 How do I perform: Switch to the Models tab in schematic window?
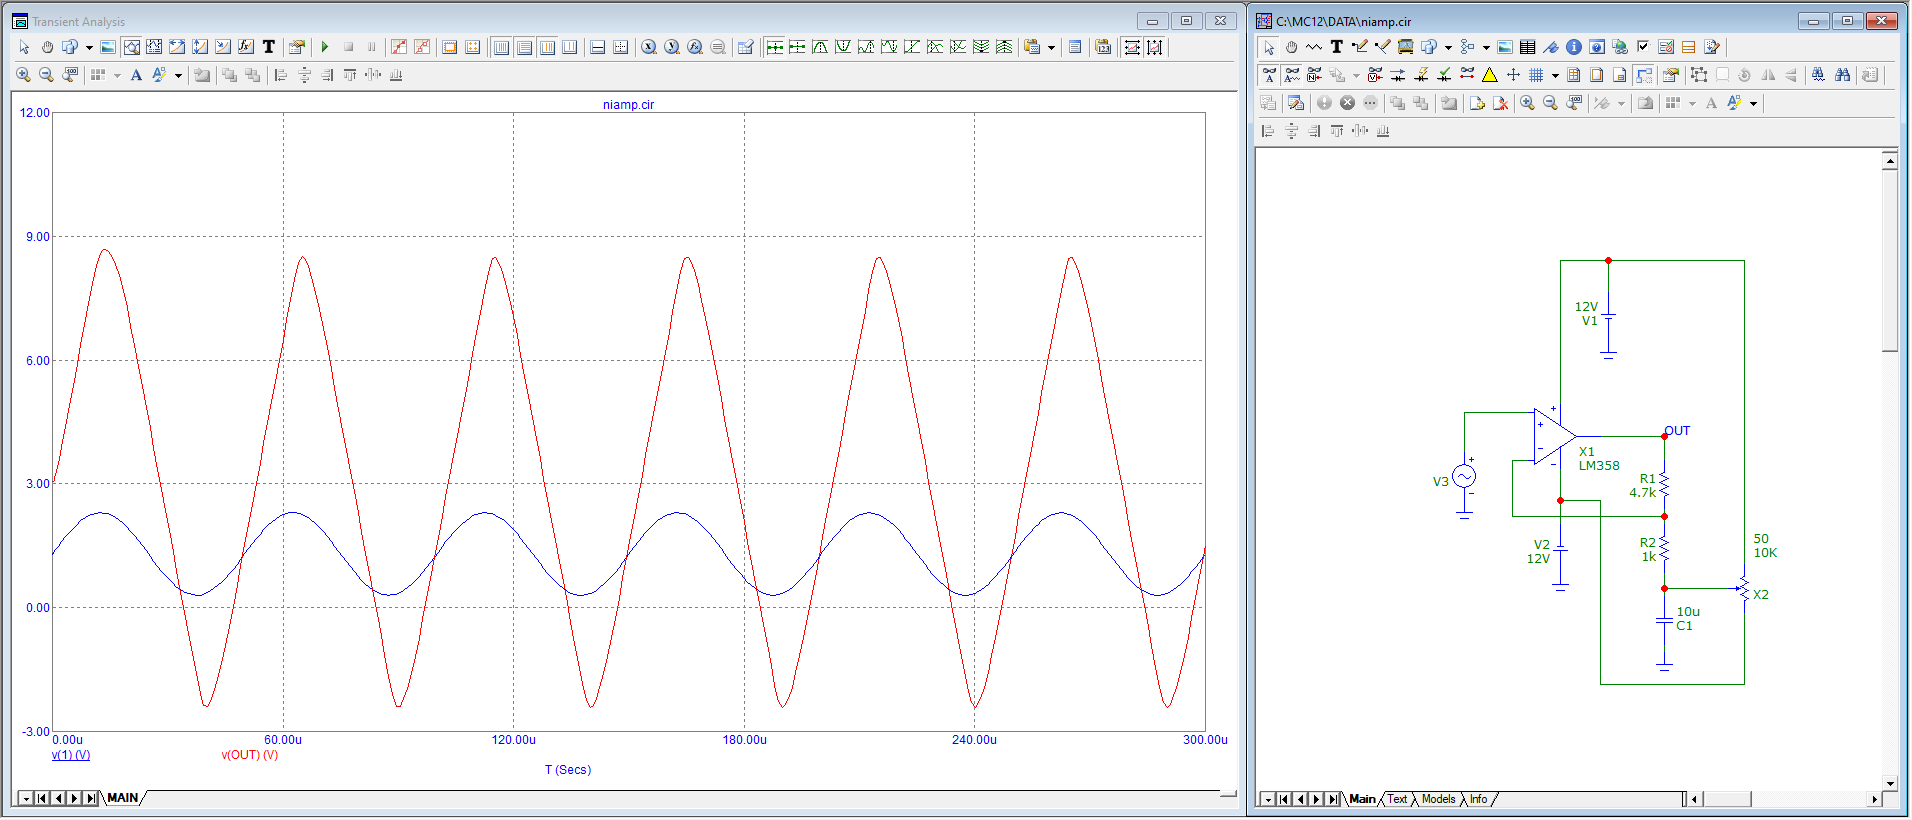(x=1438, y=799)
